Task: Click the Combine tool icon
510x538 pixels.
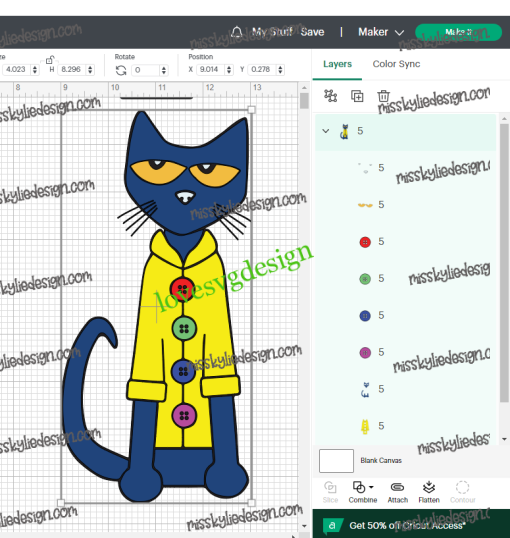Action: pyautogui.click(x=359, y=487)
